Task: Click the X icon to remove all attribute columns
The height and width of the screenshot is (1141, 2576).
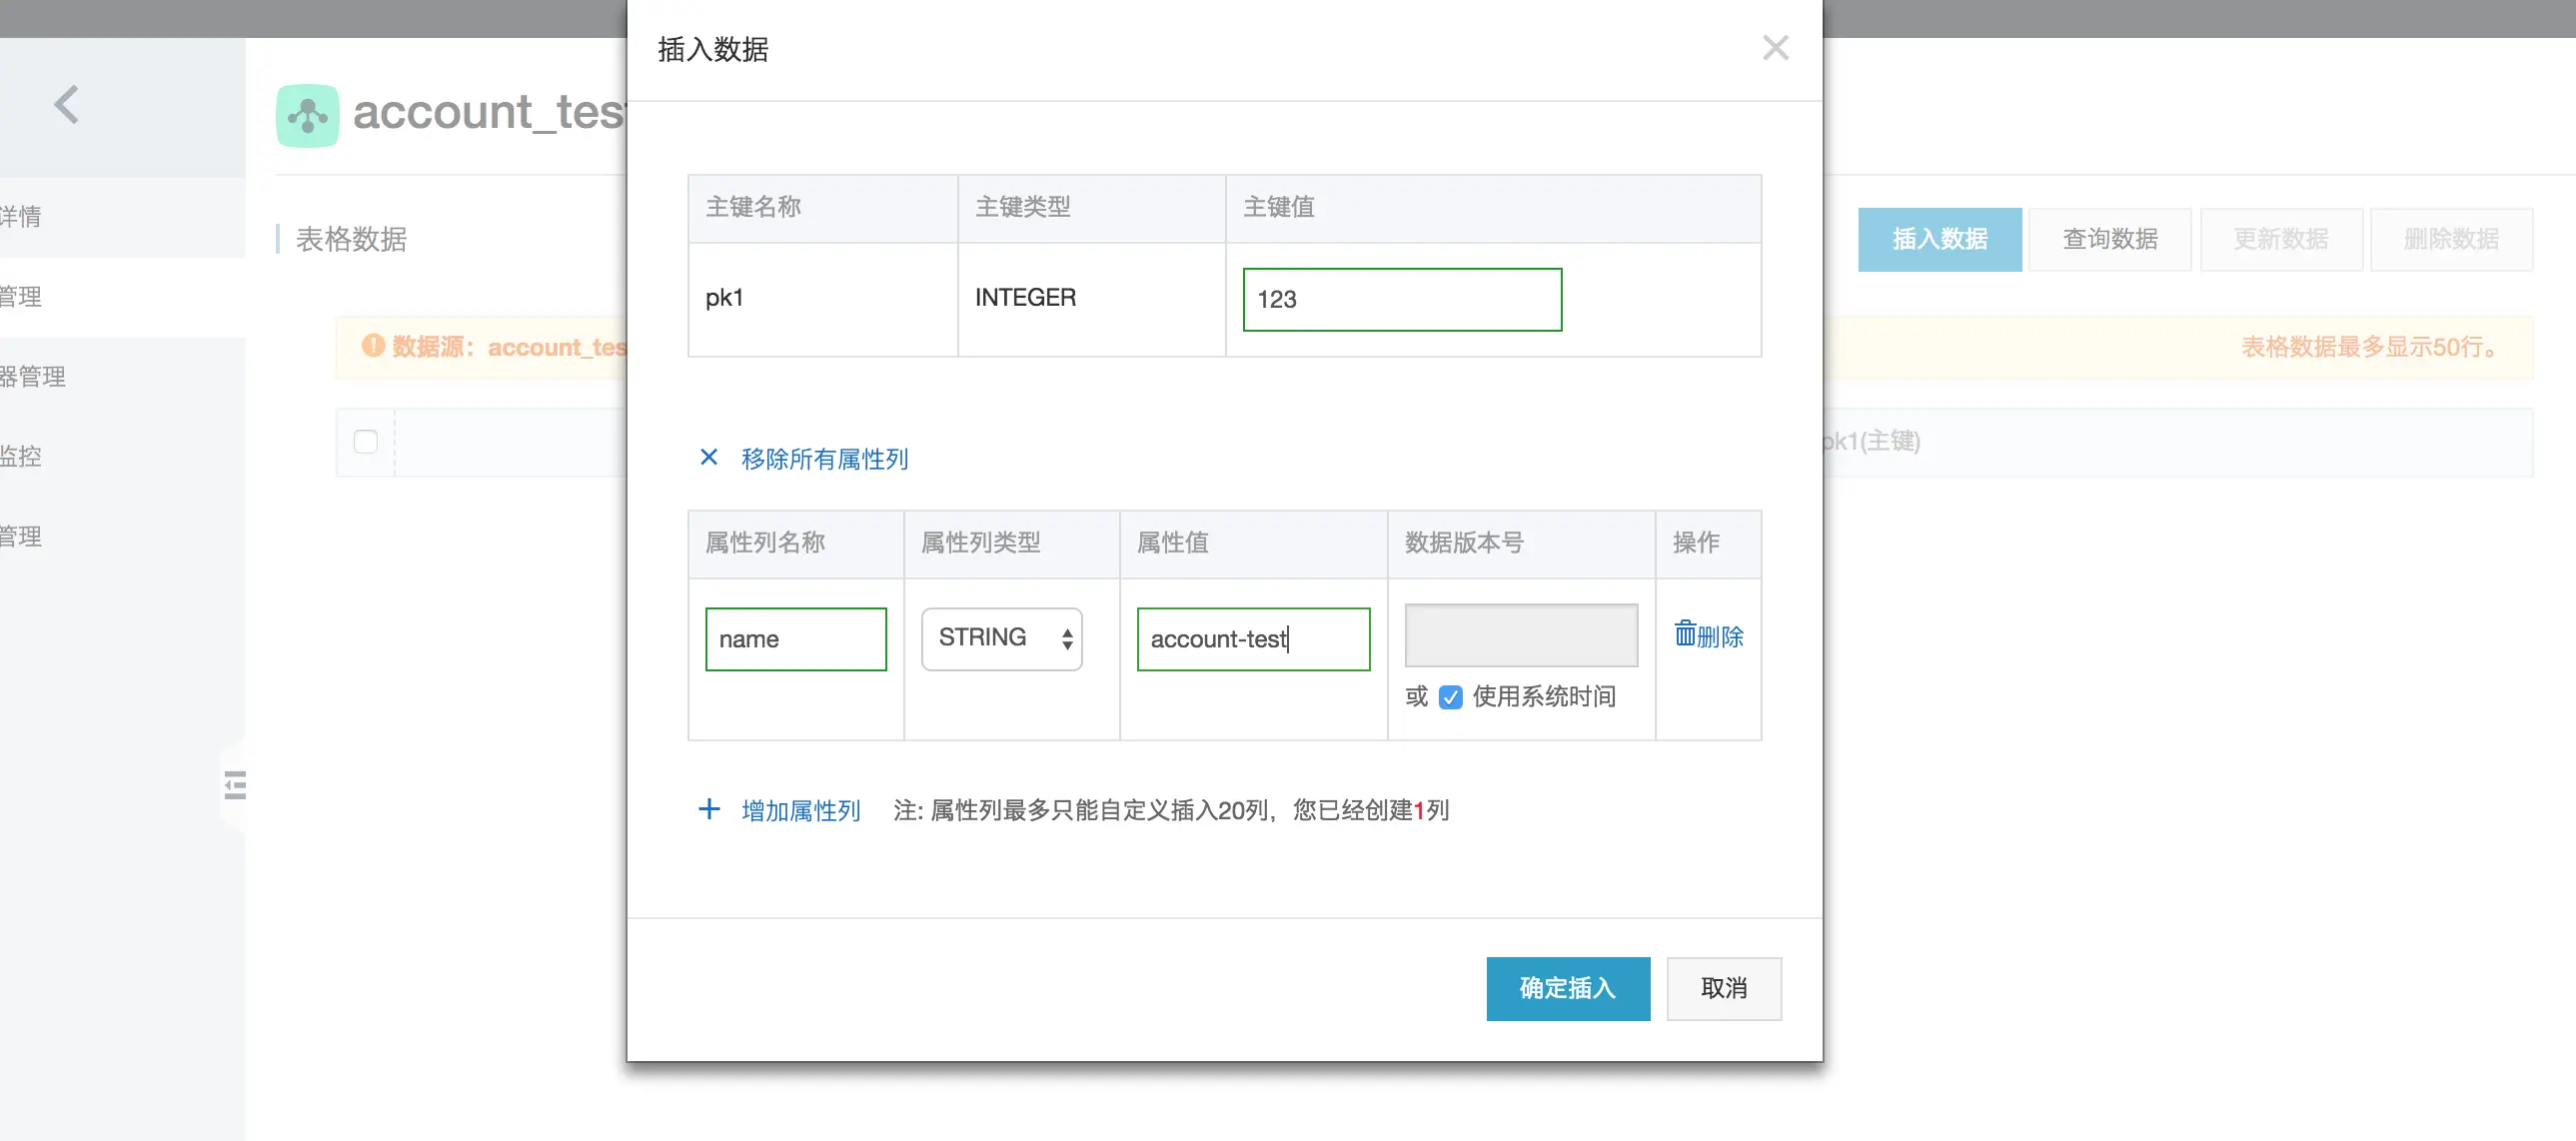Action: (x=708, y=457)
